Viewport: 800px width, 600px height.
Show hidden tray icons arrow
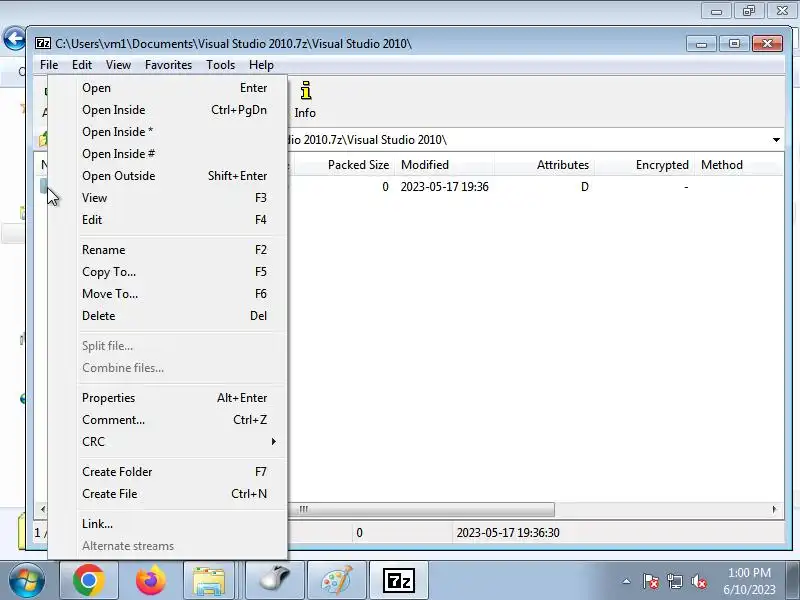pyautogui.click(x=627, y=581)
